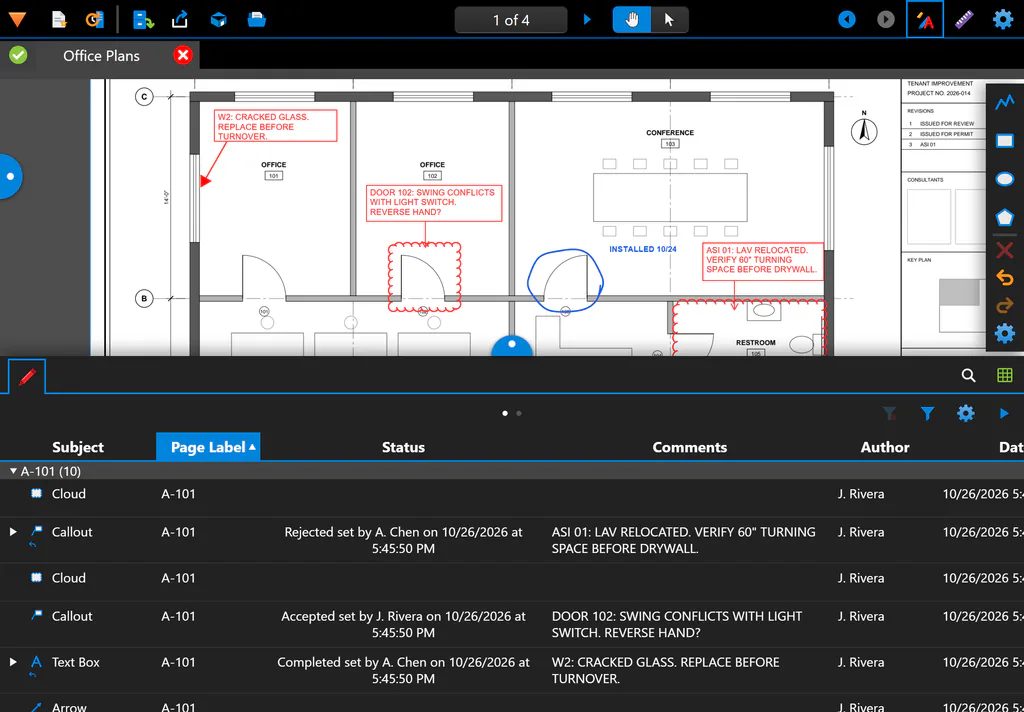Click the red X delete markup icon
This screenshot has height=712, width=1024.
(1004, 250)
